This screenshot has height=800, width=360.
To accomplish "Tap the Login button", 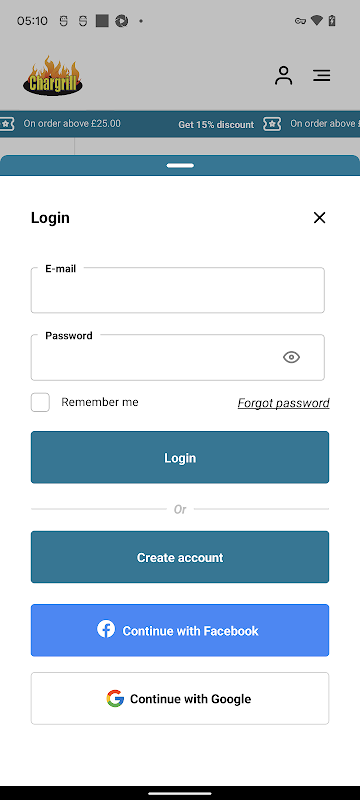I will click(x=180, y=457).
